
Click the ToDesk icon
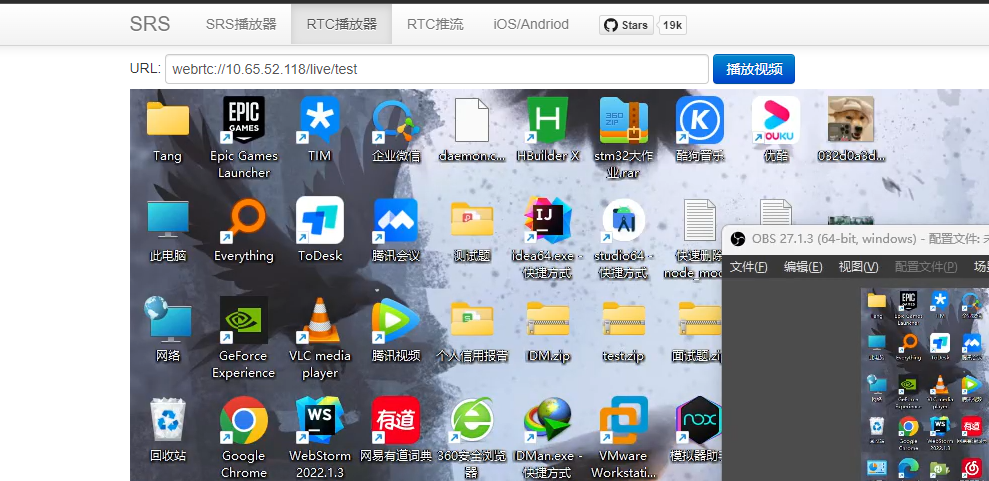click(x=320, y=220)
